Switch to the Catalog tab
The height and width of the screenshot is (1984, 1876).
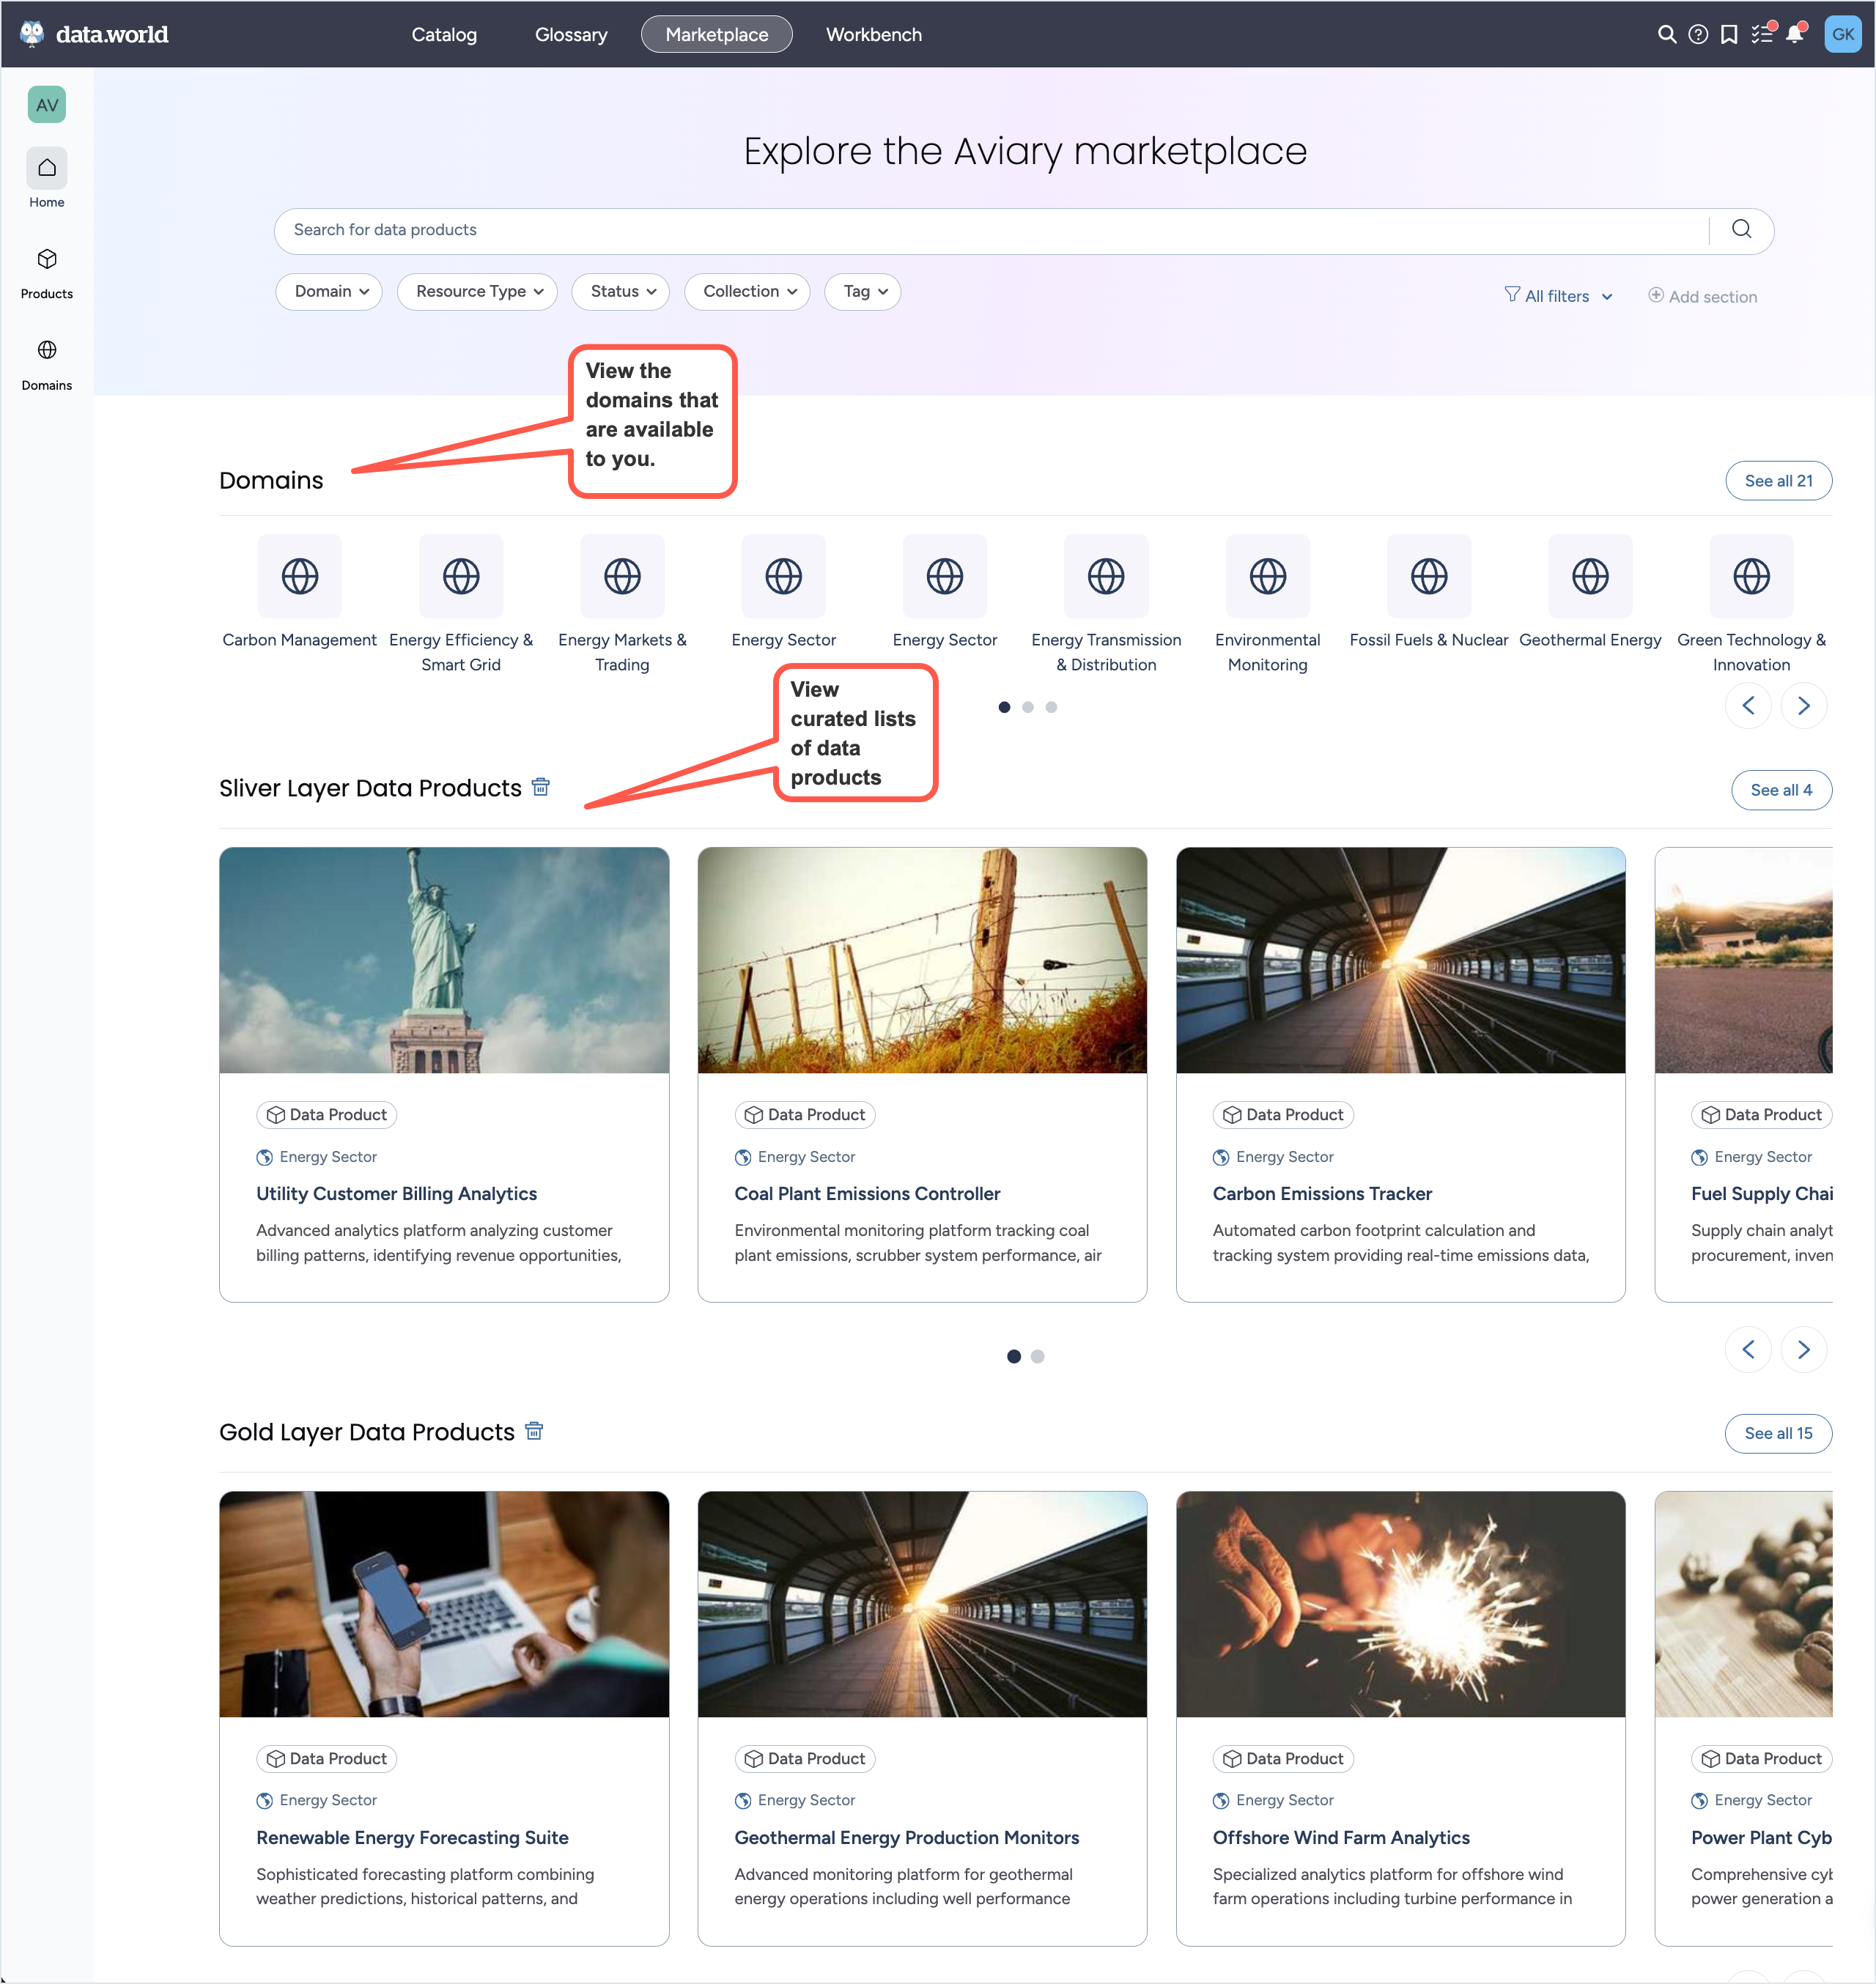point(444,34)
